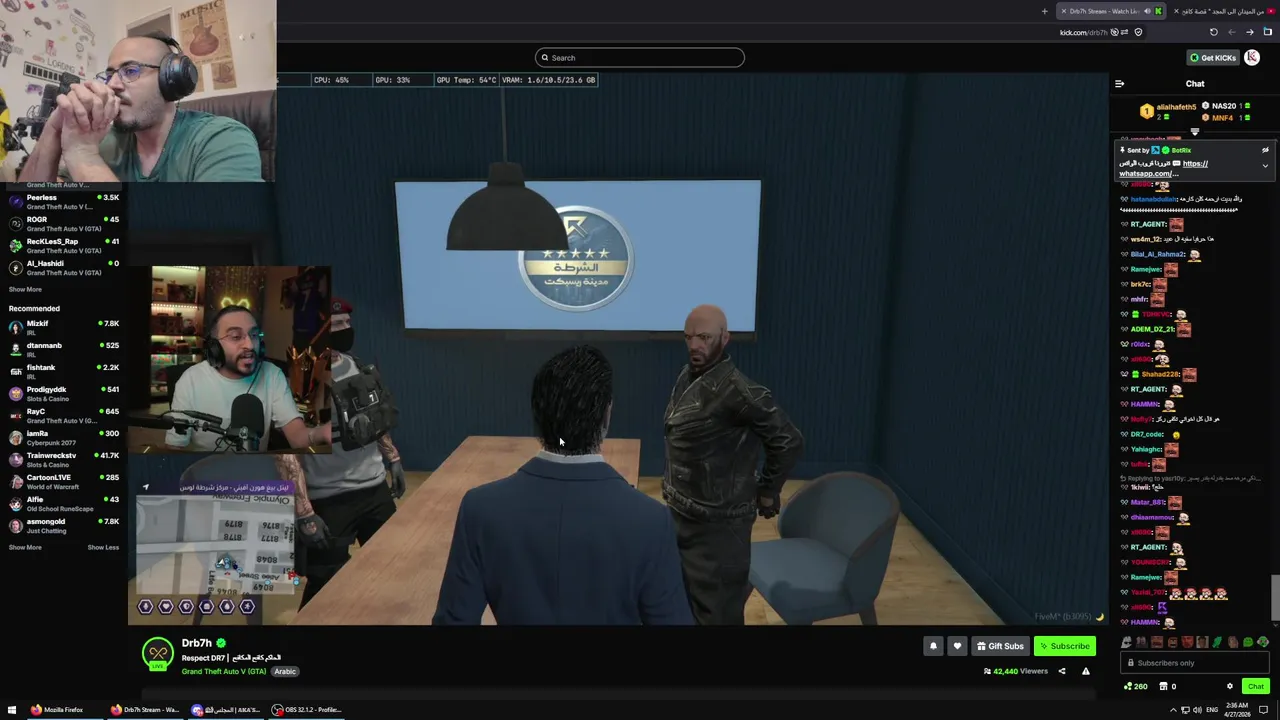Click the Subscribers only chat input

pos(1195,663)
